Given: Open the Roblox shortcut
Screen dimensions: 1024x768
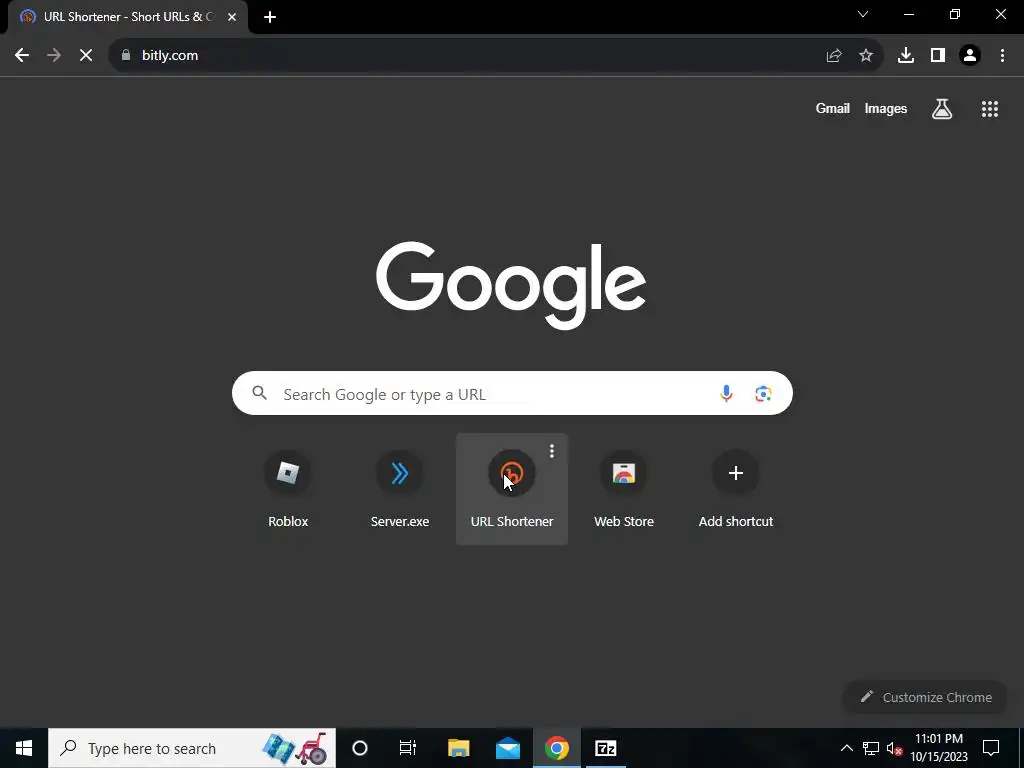Looking at the screenshot, I should pos(288,488).
